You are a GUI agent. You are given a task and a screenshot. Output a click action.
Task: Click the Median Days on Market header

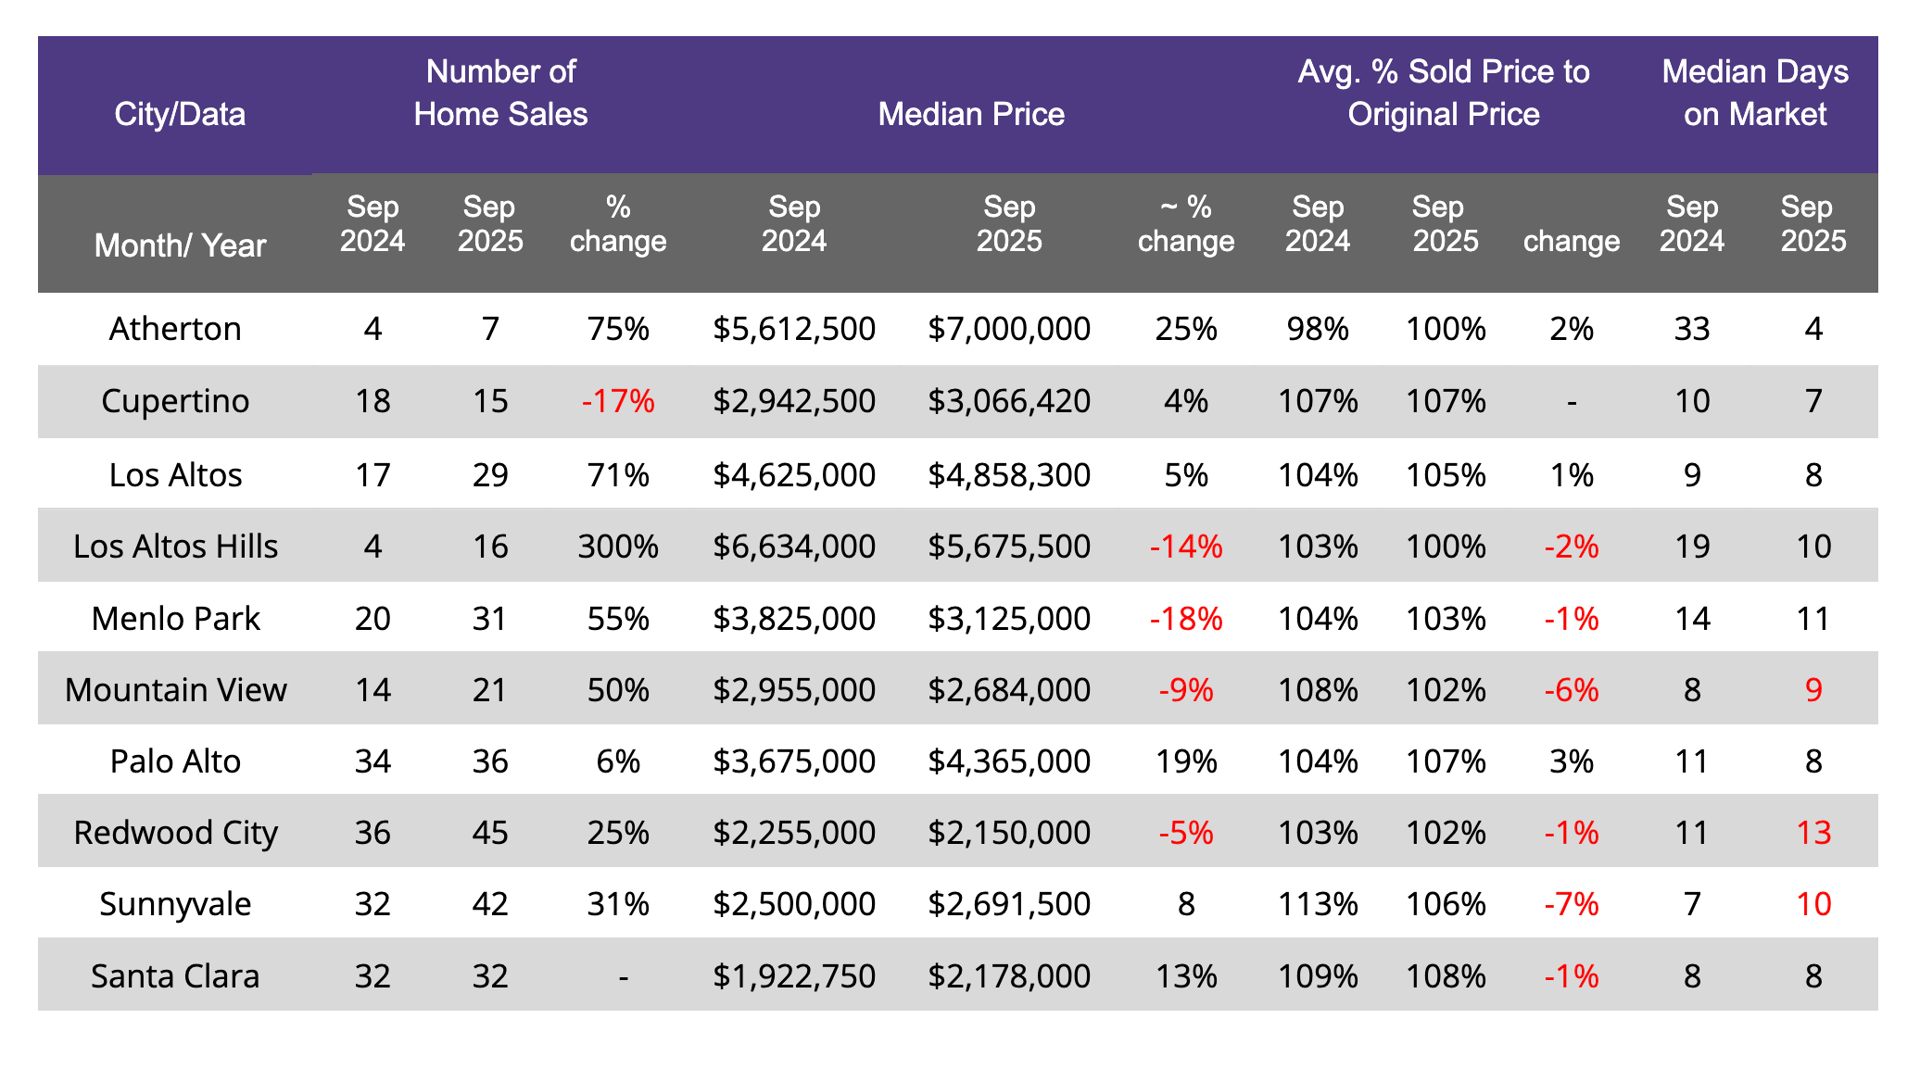click(1754, 93)
